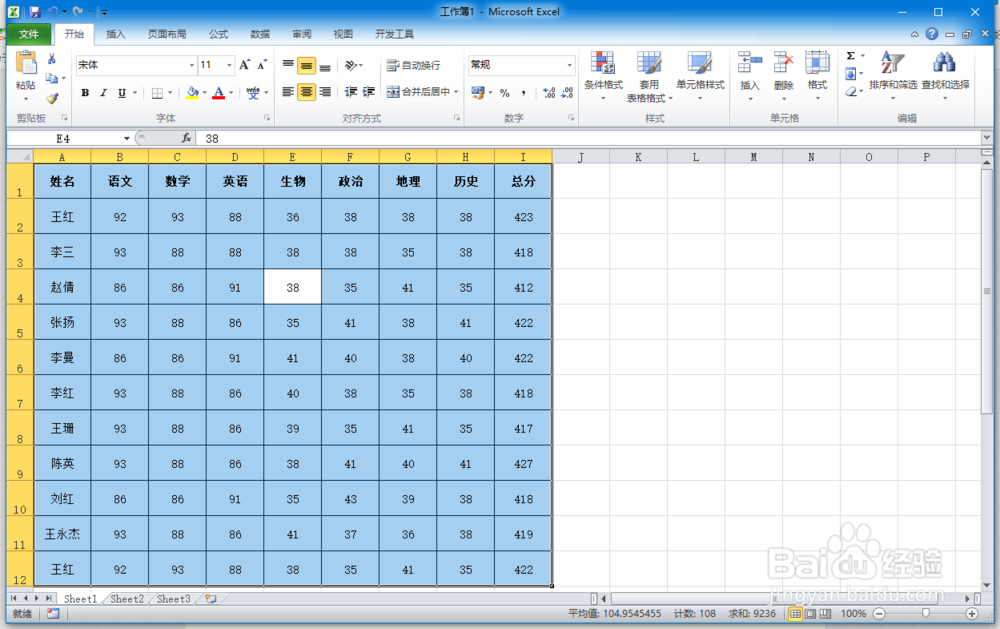1000x629 pixels.
Task: Open 单元格样式 cell styles gallery
Action: tap(700, 77)
